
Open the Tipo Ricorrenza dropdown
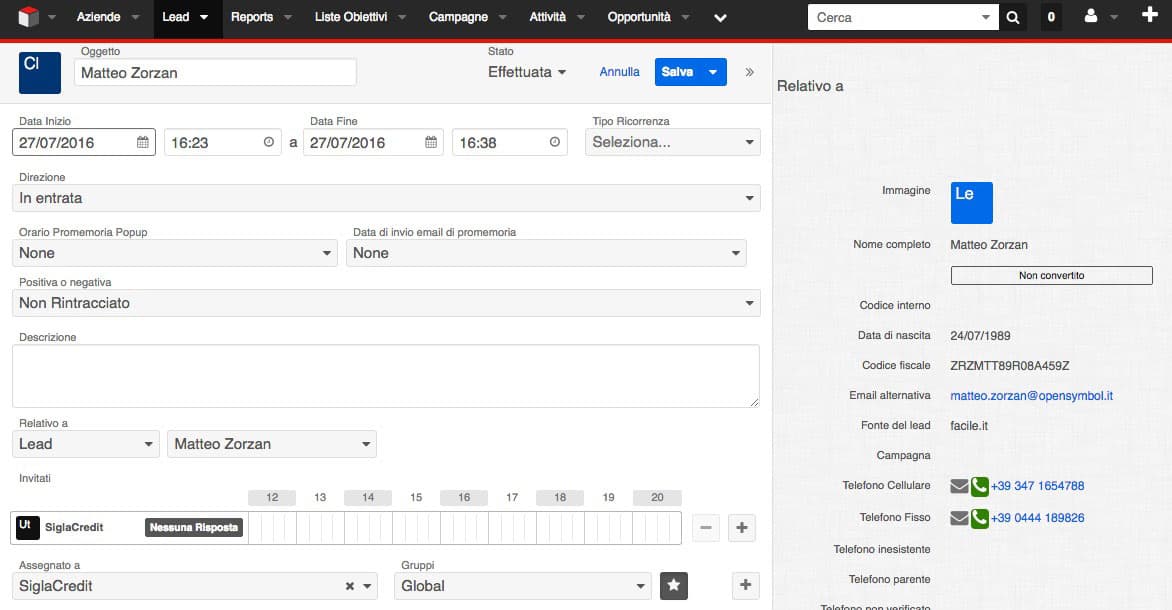(x=672, y=143)
